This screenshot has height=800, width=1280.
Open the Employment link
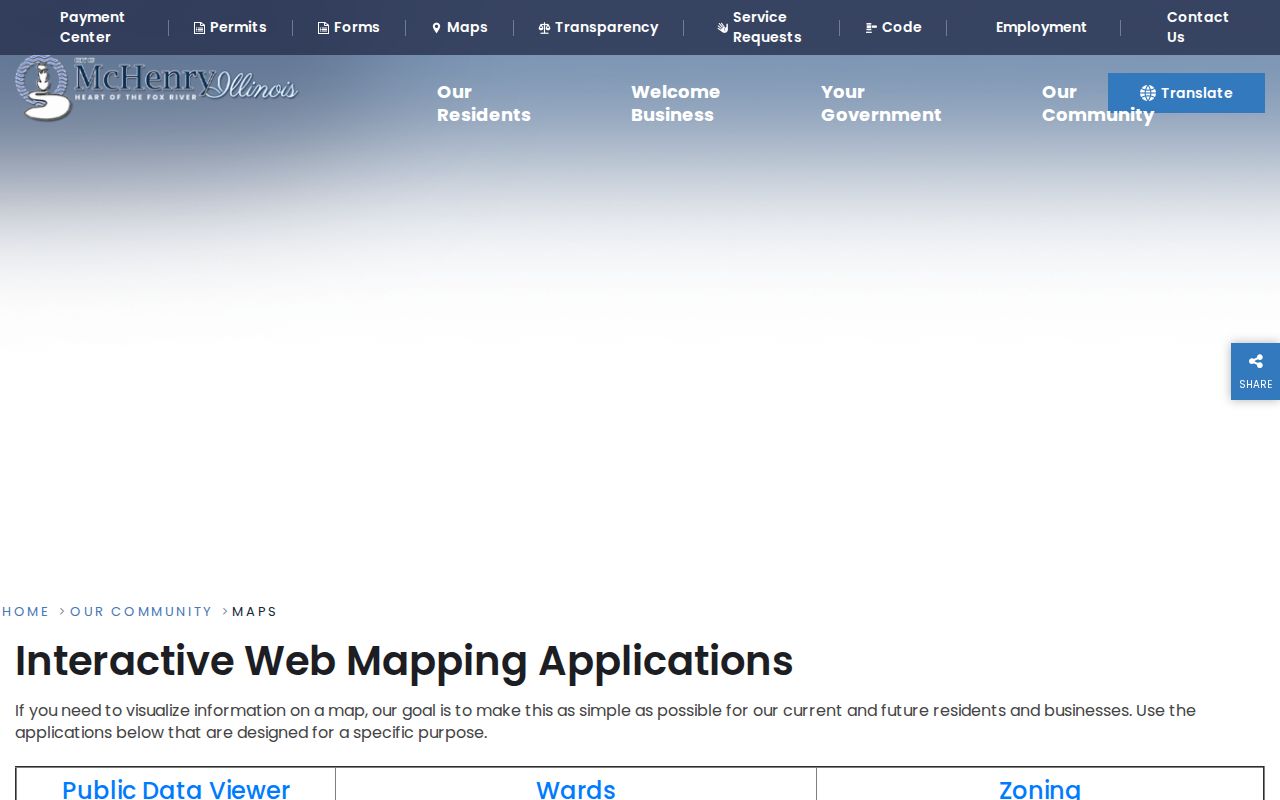point(1041,27)
